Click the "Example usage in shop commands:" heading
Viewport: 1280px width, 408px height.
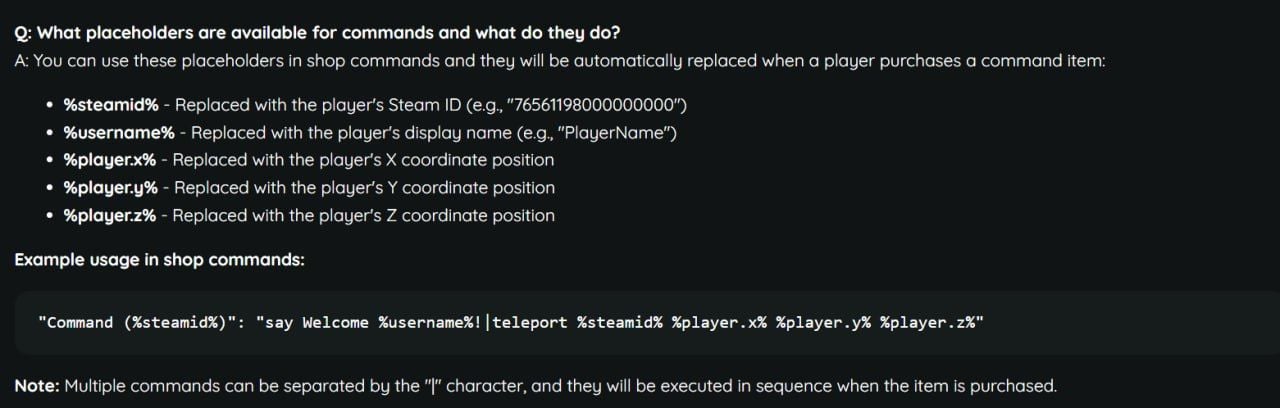[159, 260]
